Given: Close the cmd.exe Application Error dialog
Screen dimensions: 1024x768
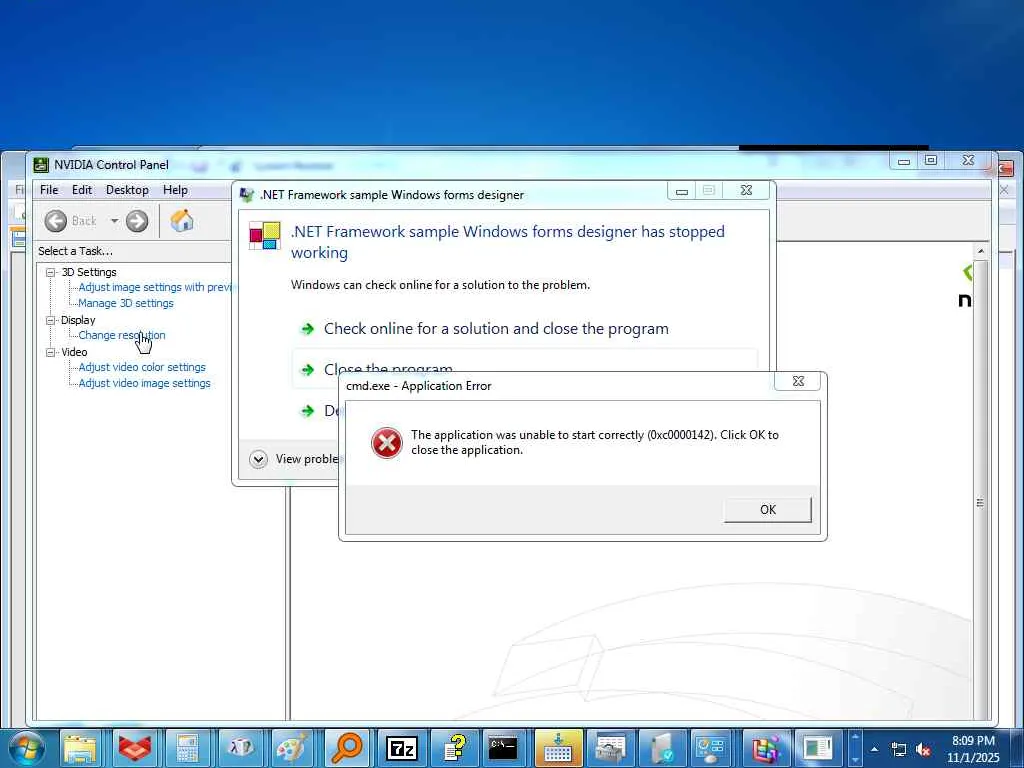Looking at the screenshot, I should point(798,381).
